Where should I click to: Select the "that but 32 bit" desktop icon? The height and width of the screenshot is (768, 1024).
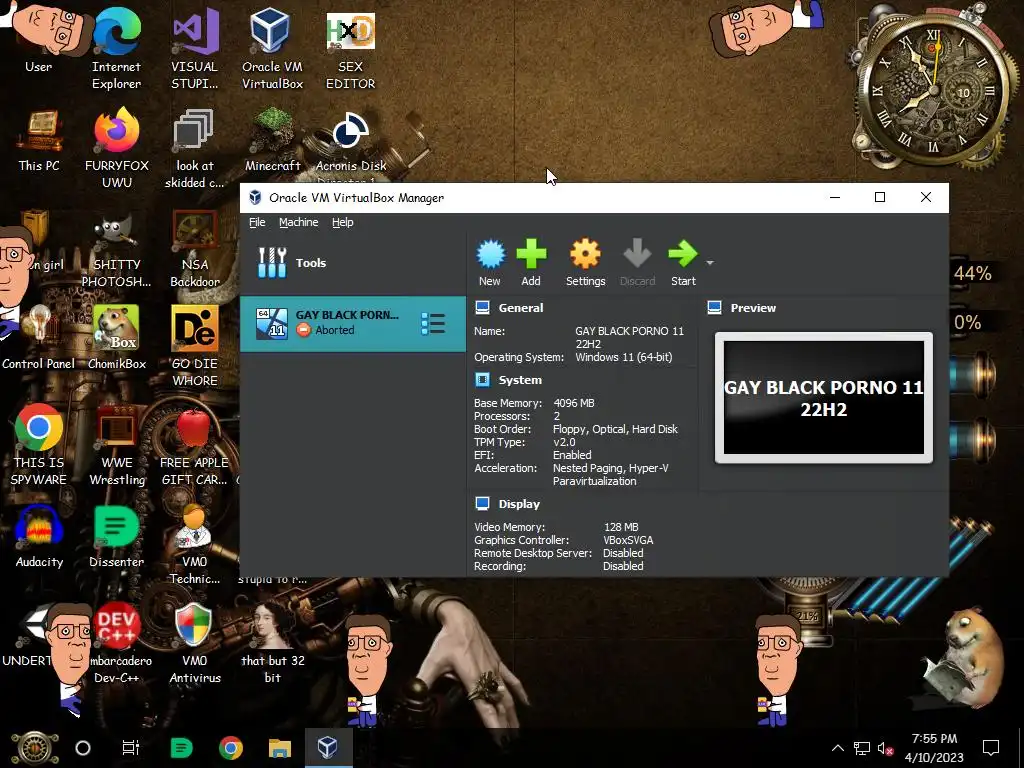click(x=272, y=643)
